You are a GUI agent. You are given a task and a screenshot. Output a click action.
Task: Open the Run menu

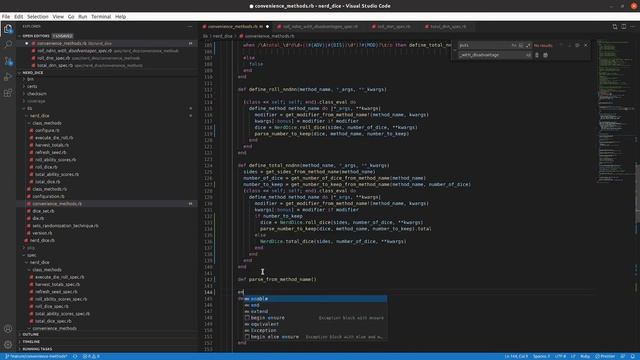coord(82,17)
